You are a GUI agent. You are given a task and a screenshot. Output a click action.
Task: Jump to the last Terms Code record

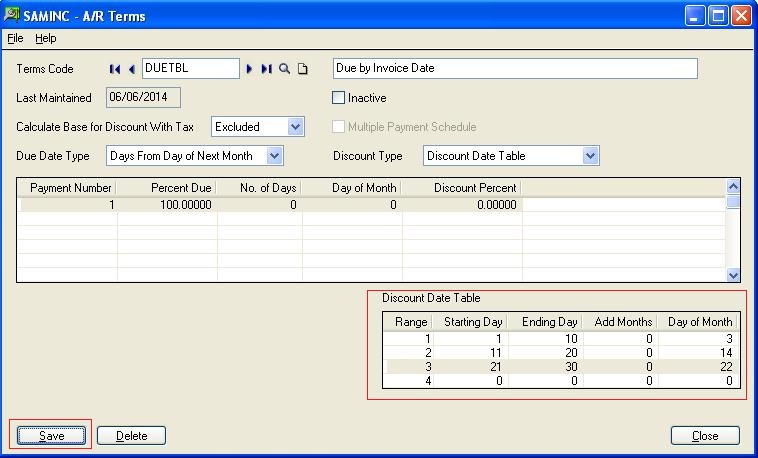[266, 69]
